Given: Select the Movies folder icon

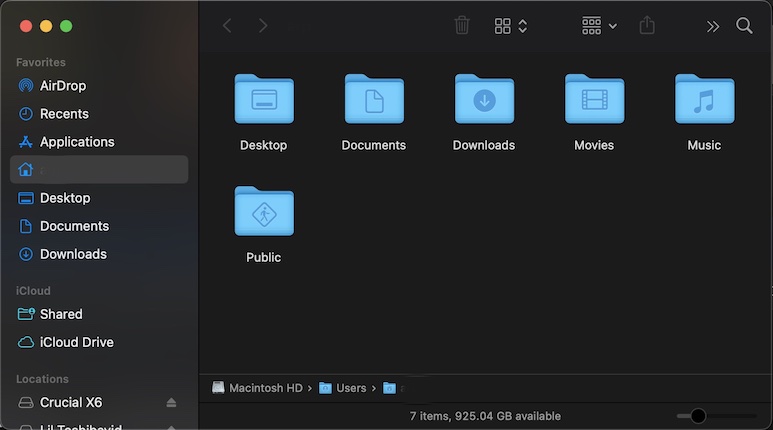Looking at the screenshot, I should (595, 99).
